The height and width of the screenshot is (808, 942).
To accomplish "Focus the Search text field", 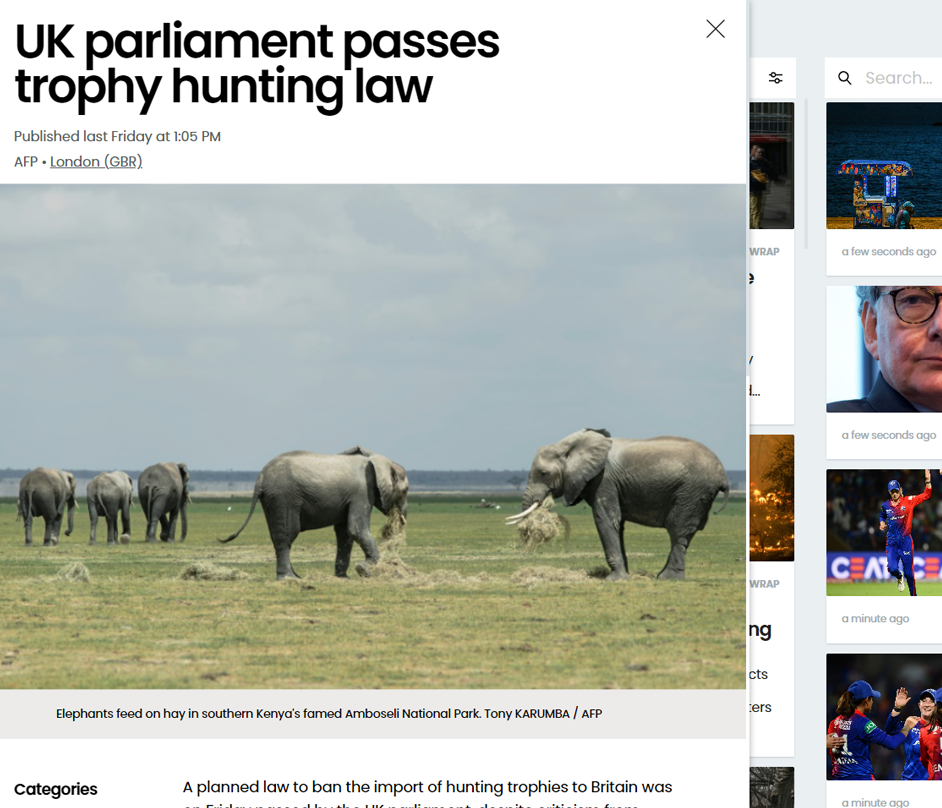I will click(897, 78).
